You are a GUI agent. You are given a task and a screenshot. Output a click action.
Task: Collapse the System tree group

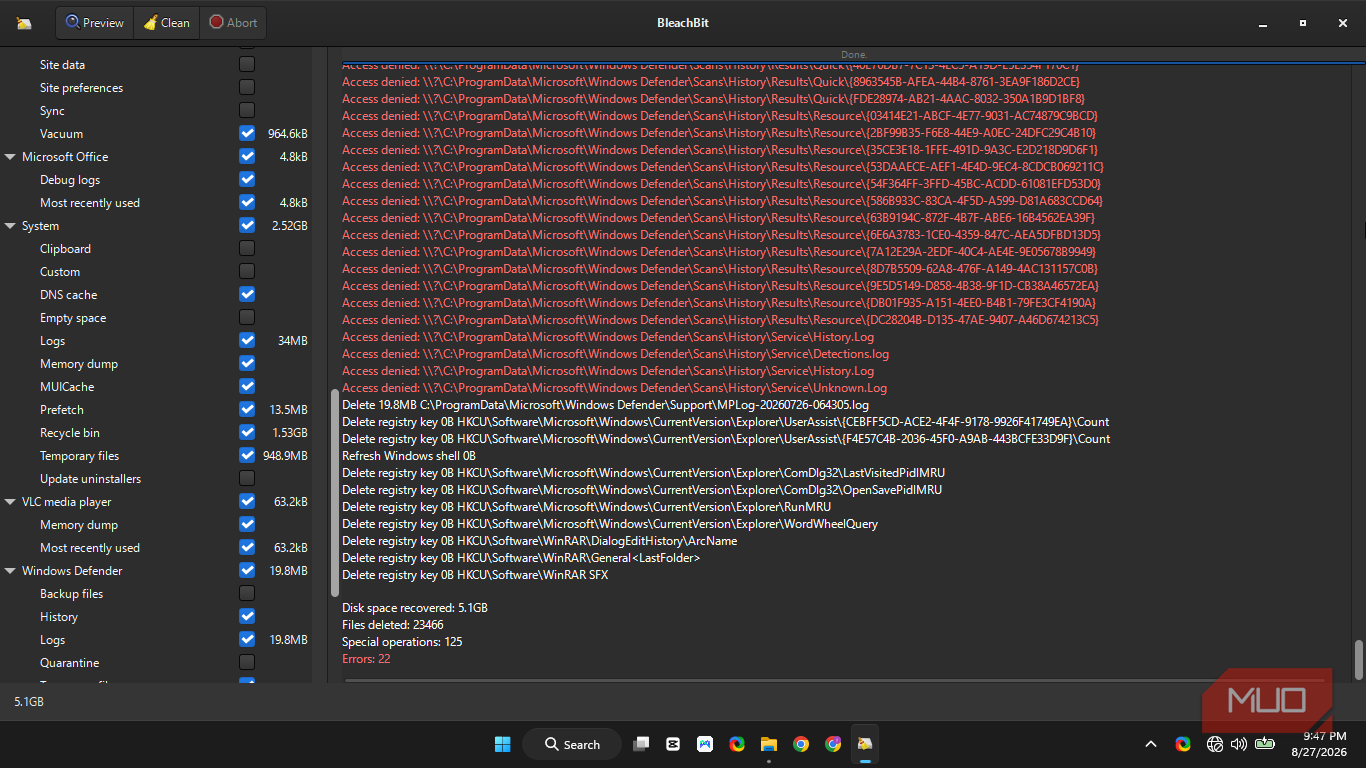click(10, 226)
